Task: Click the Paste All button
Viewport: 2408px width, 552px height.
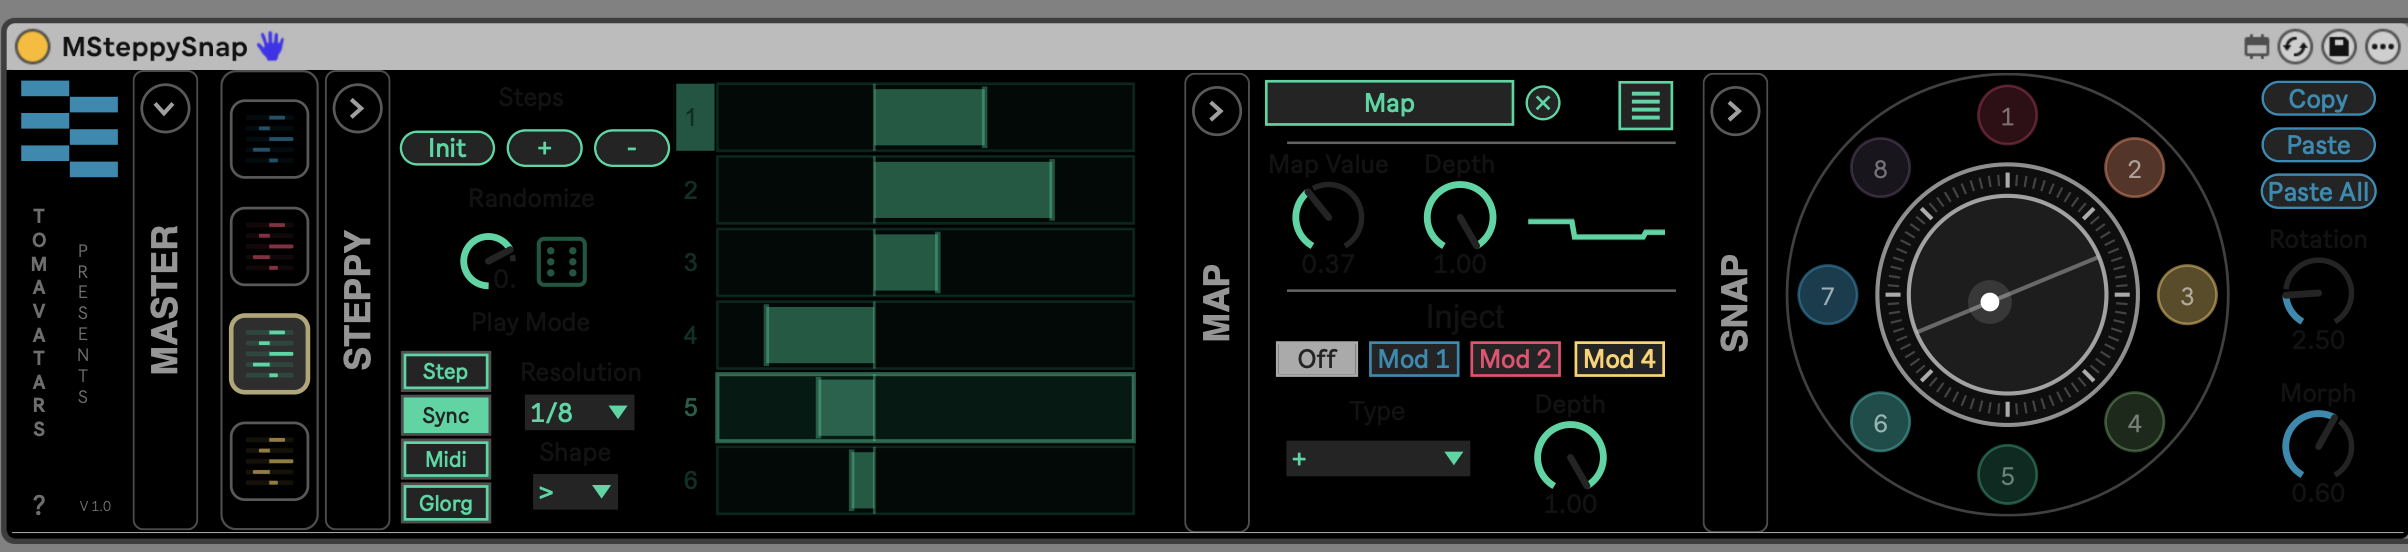Action: [x=2318, y=192]
